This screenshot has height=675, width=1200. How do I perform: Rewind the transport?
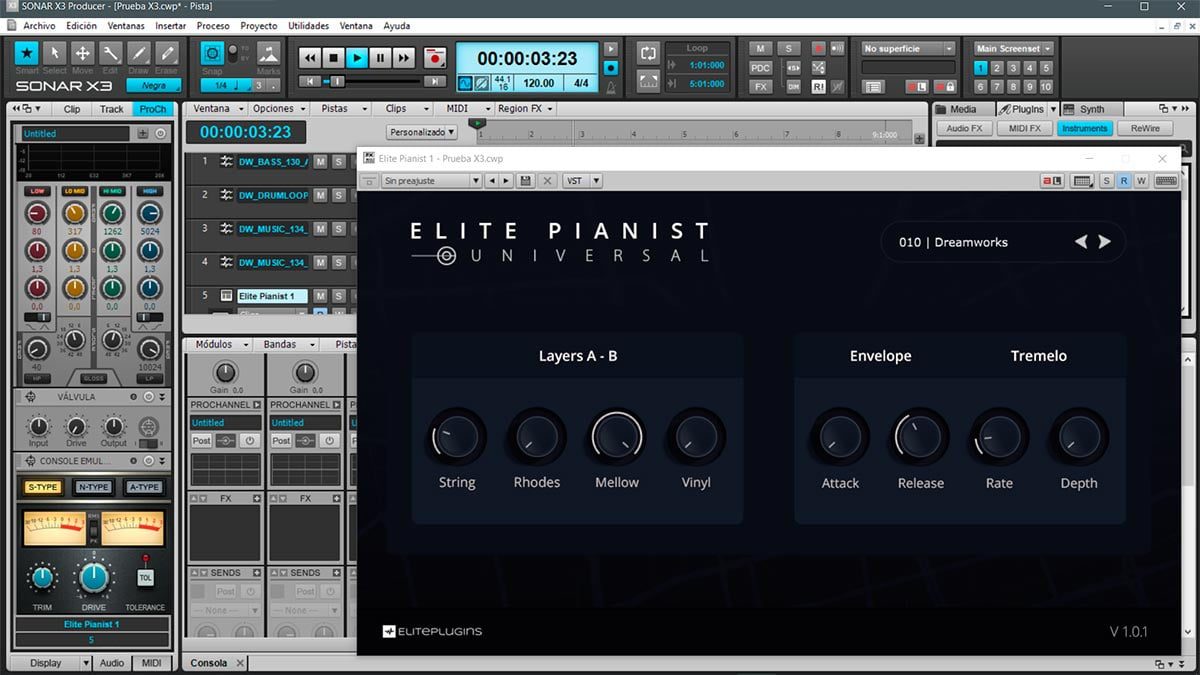click(310, 59)
